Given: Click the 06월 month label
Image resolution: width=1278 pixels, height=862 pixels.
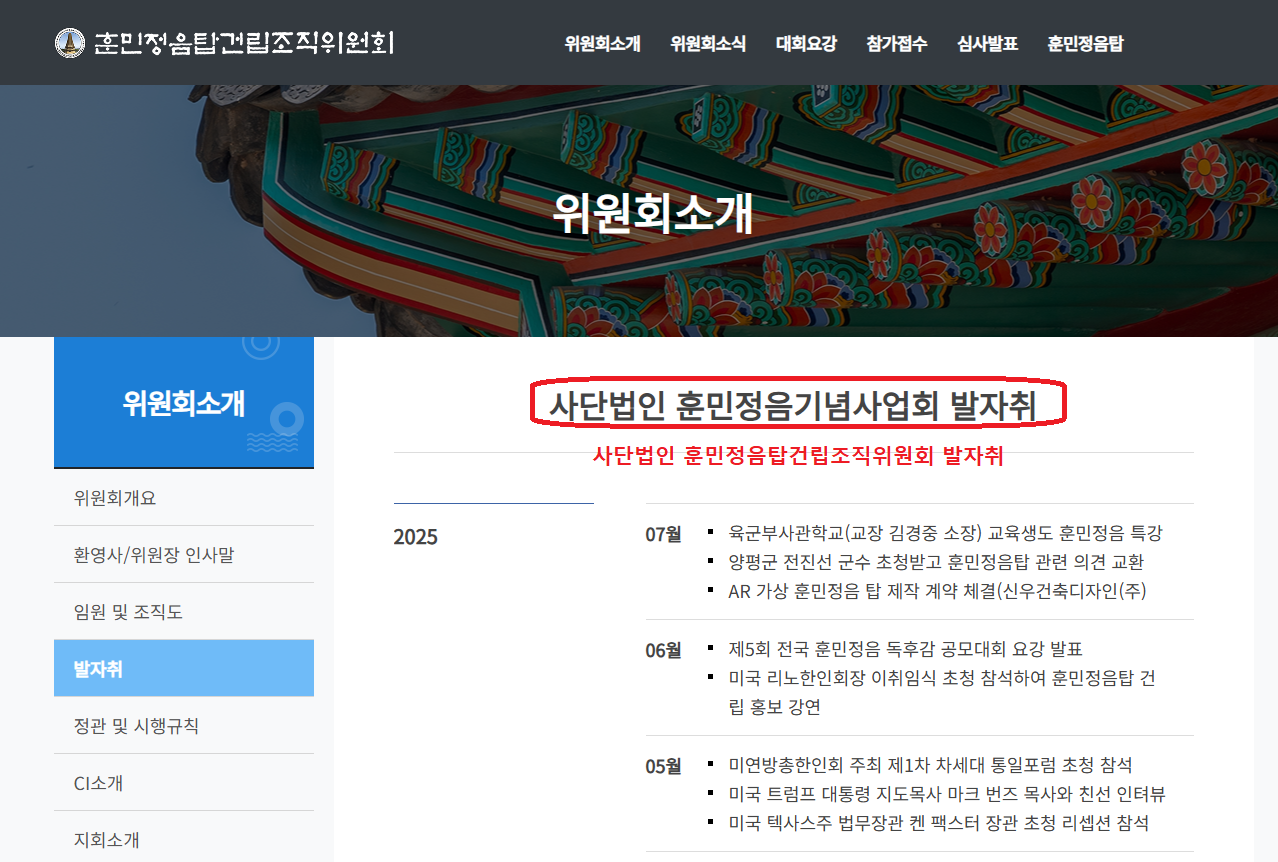Looking at the screenshot, I should click(x=663, y=650).
